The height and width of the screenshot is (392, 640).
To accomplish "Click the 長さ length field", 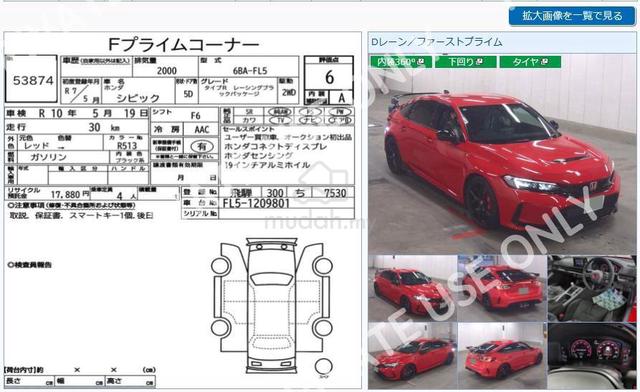I will 29,381.
